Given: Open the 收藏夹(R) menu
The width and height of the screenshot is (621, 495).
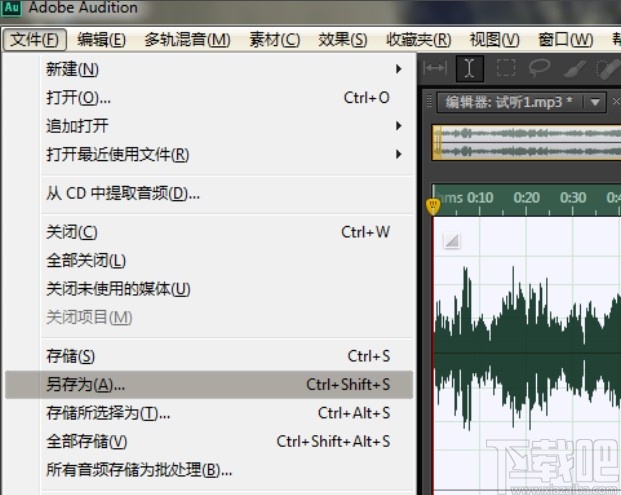Looking at the screenshot, I should (419, 40).
